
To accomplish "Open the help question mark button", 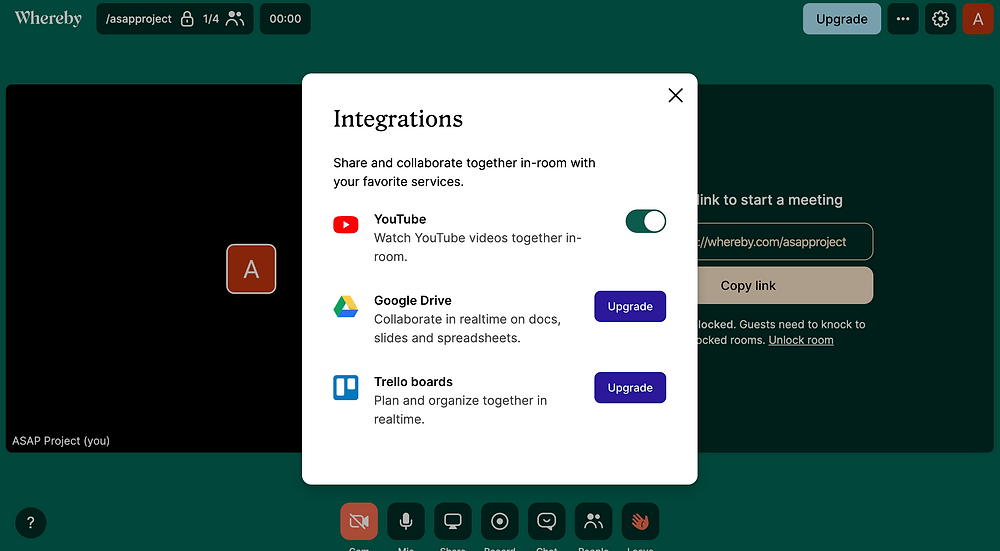I will click(31, 523).
